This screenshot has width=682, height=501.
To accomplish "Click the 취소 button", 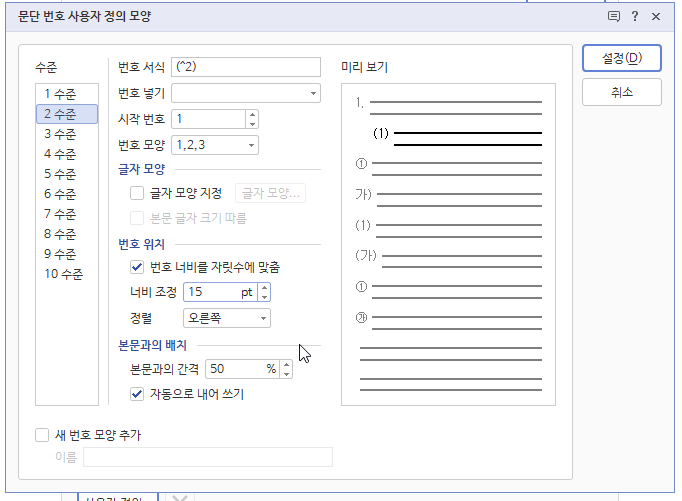I will [x=622, y=92].
